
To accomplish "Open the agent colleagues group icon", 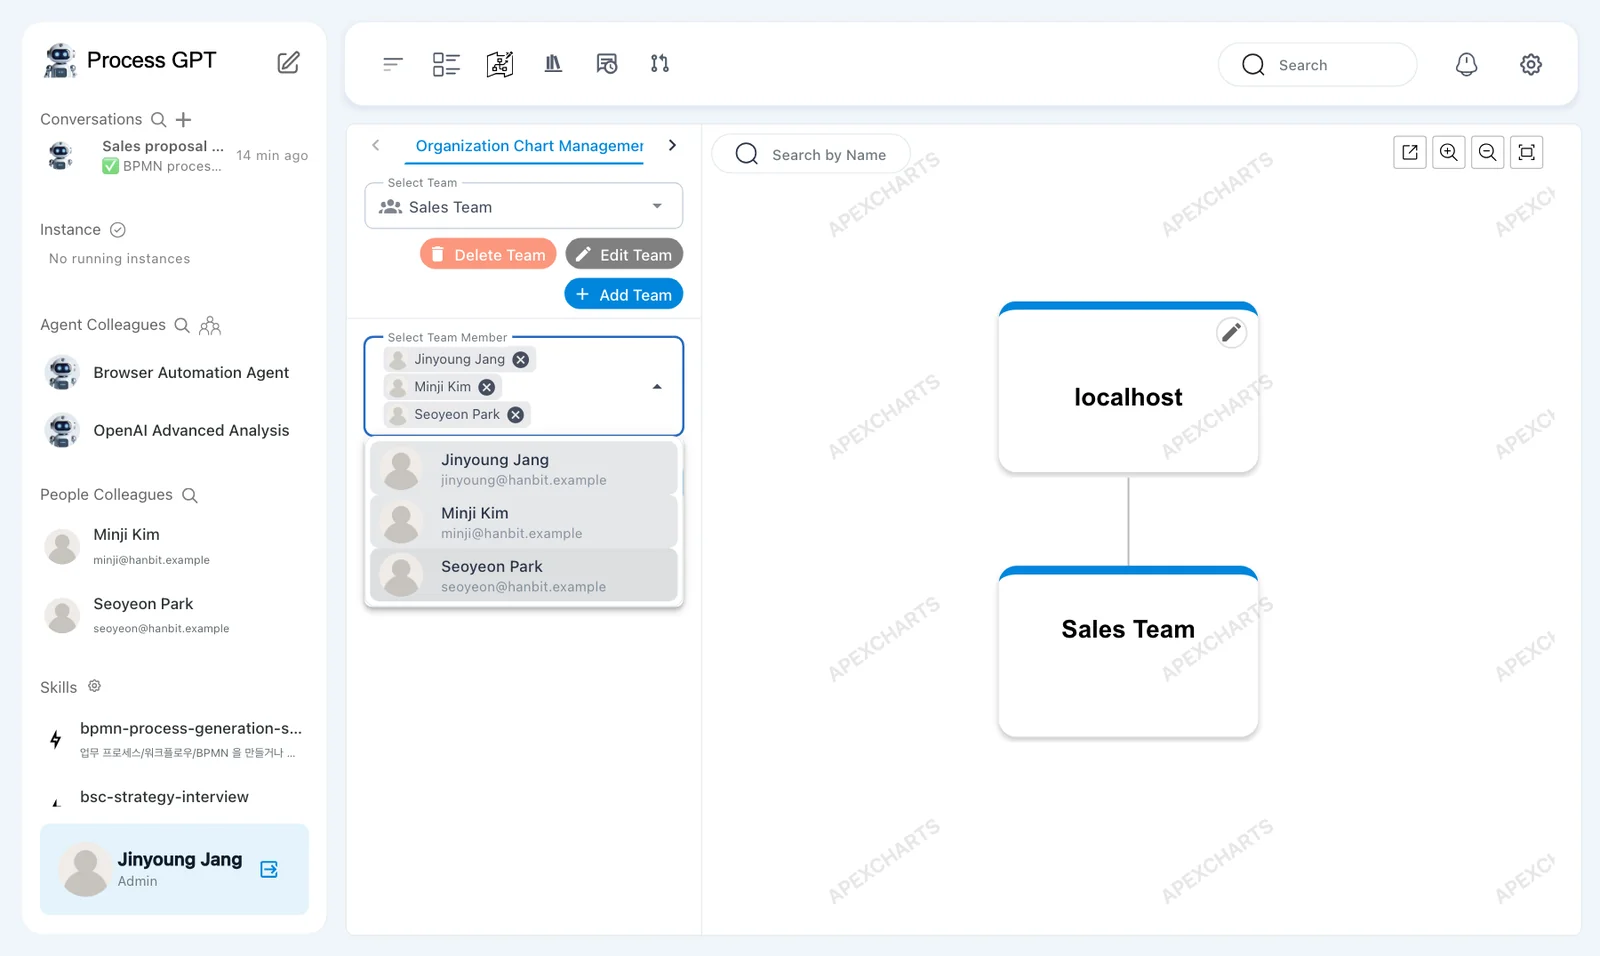I will click(210, 325).
